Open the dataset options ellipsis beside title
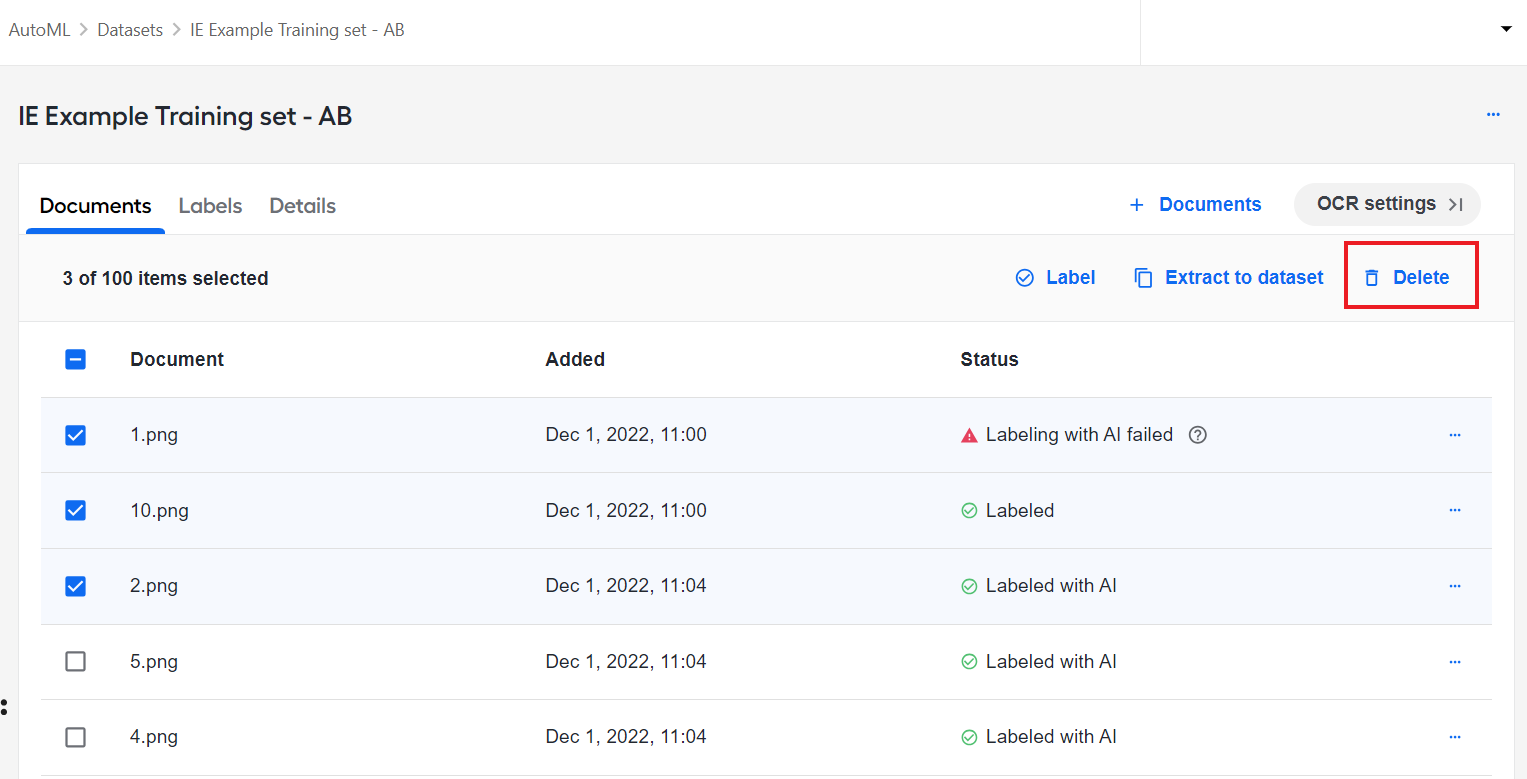The image size is (1527, 779). pos(1493,115)
